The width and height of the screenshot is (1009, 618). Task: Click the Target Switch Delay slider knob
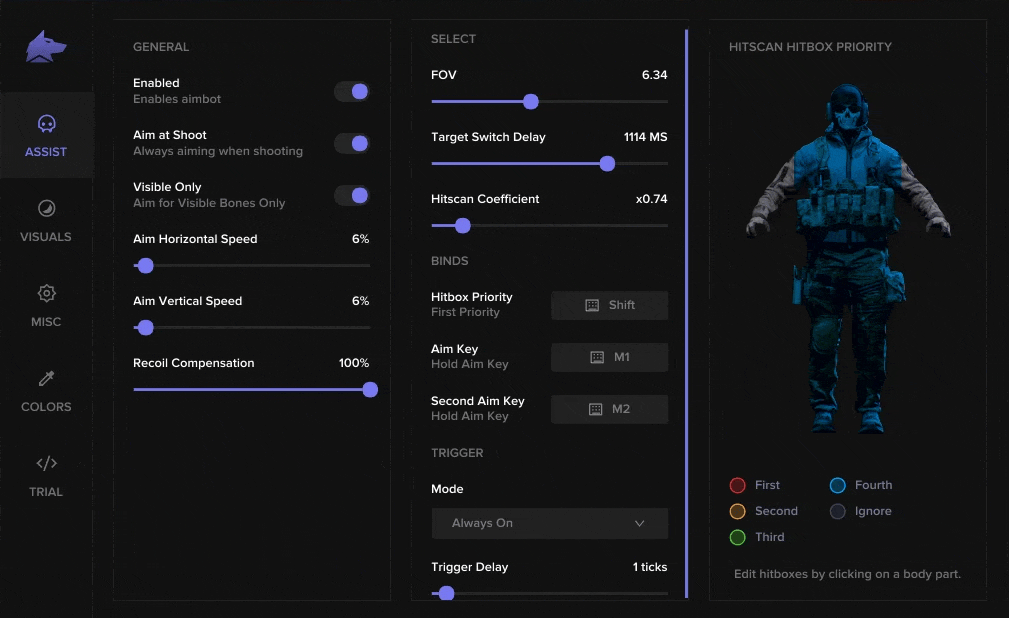pos(607,164)
